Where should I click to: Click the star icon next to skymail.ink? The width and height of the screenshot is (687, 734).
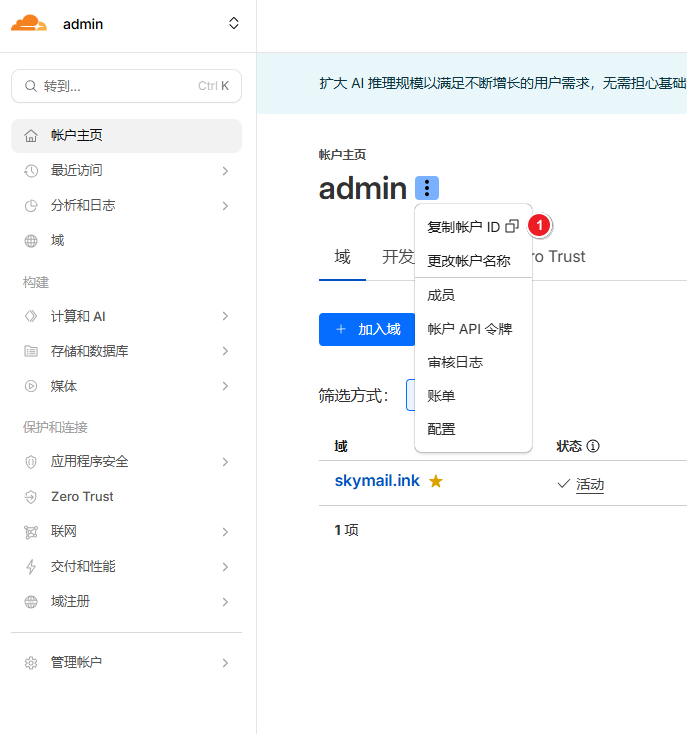436,481
